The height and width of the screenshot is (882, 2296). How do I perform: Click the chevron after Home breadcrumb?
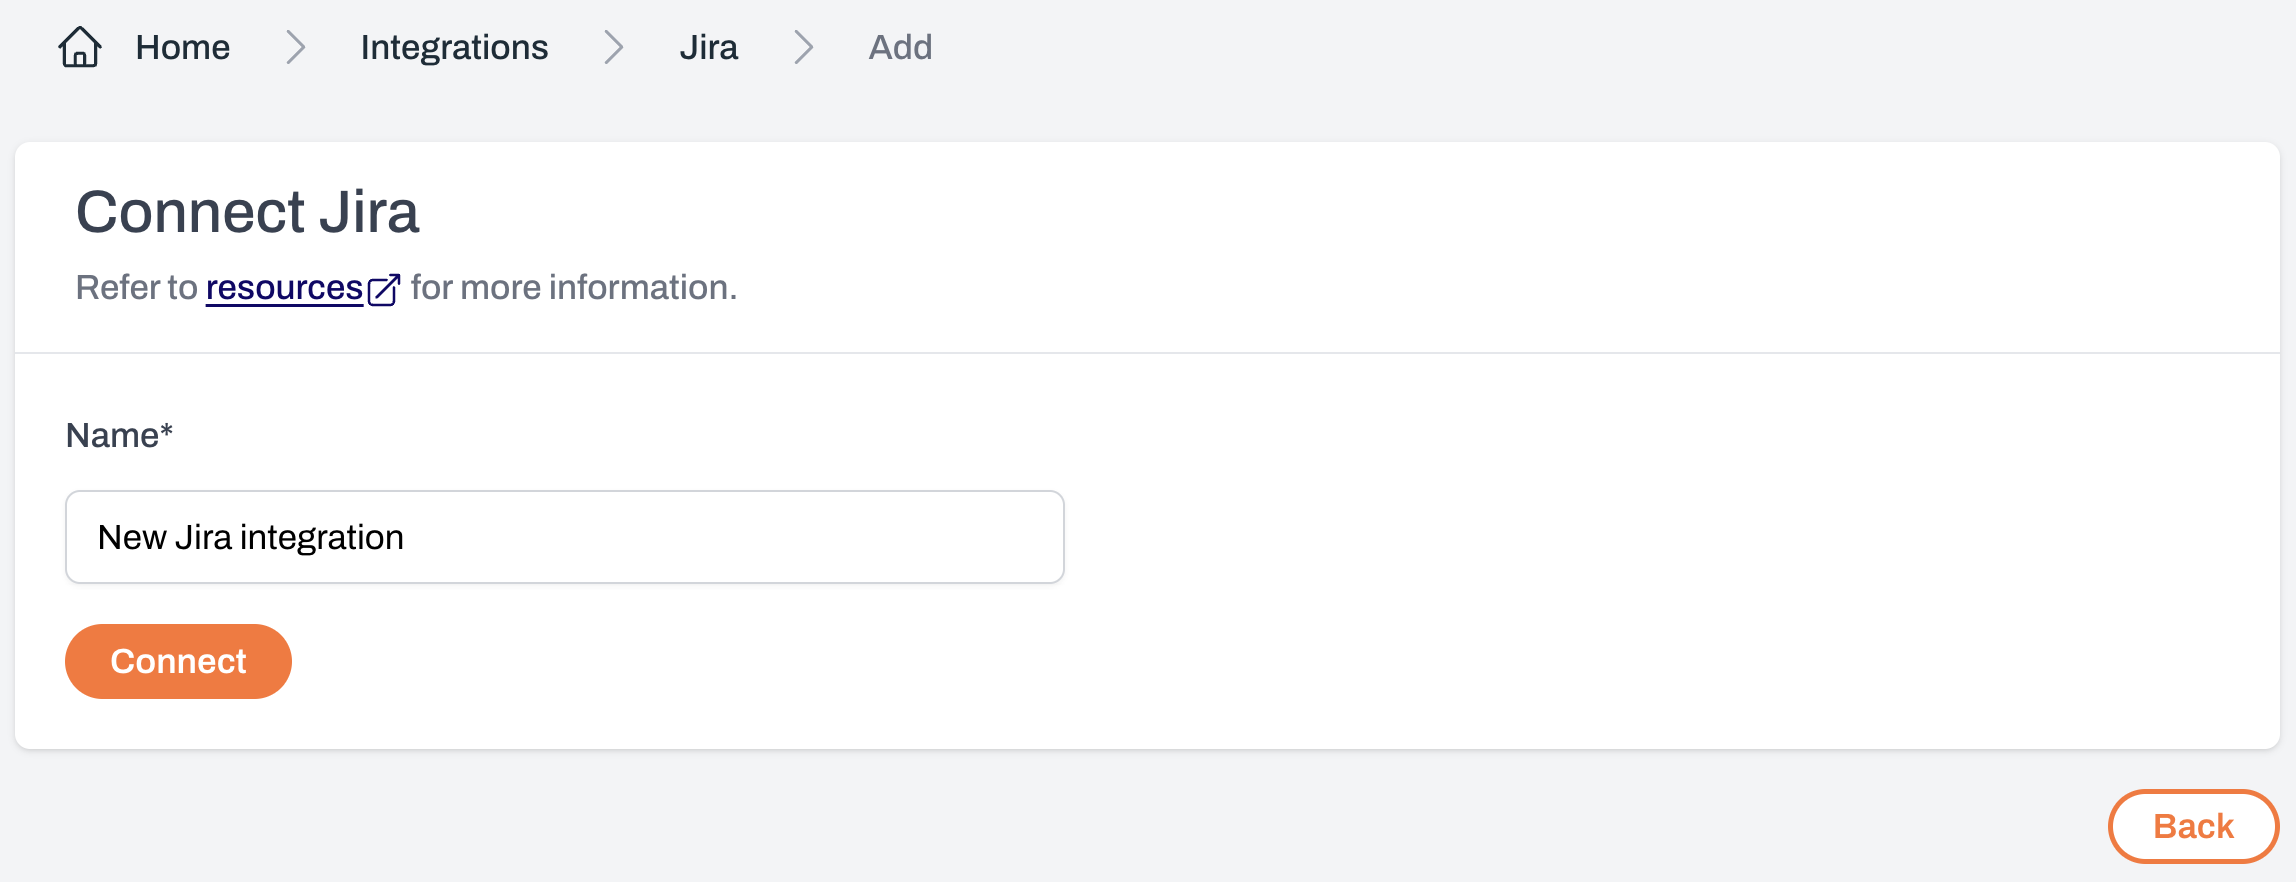click(x=295, y=47)
